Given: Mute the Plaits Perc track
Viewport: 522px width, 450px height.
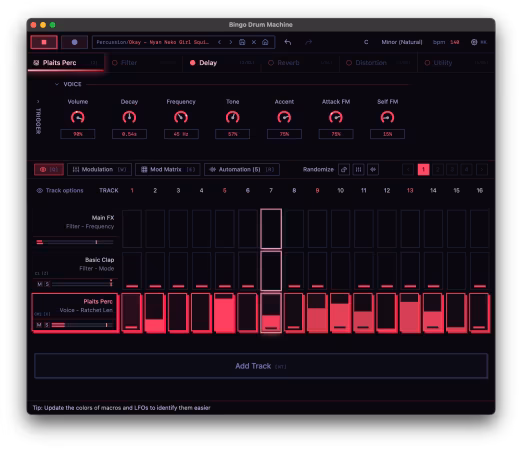Looking at the screenshot, I should click(39, 325).
